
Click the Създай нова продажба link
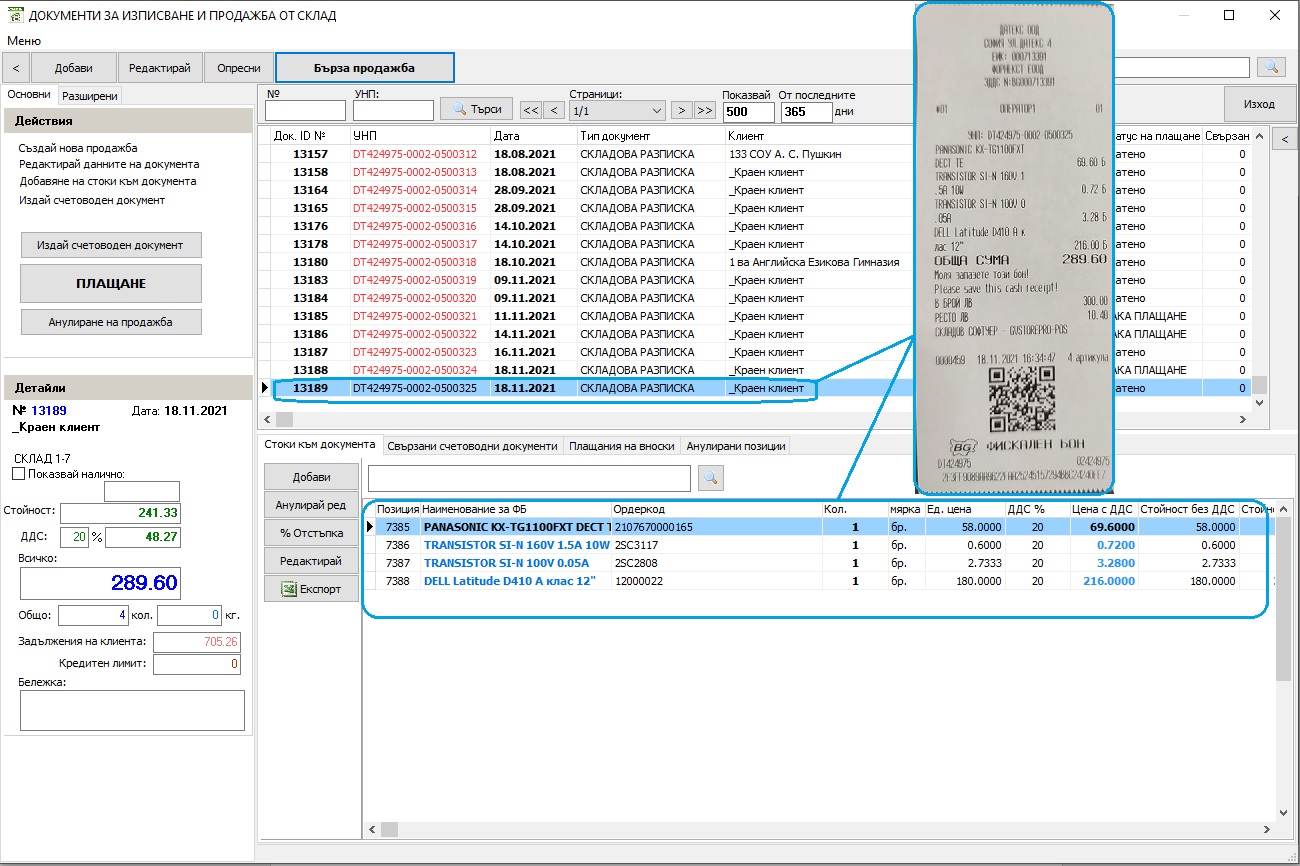(78, 148)
